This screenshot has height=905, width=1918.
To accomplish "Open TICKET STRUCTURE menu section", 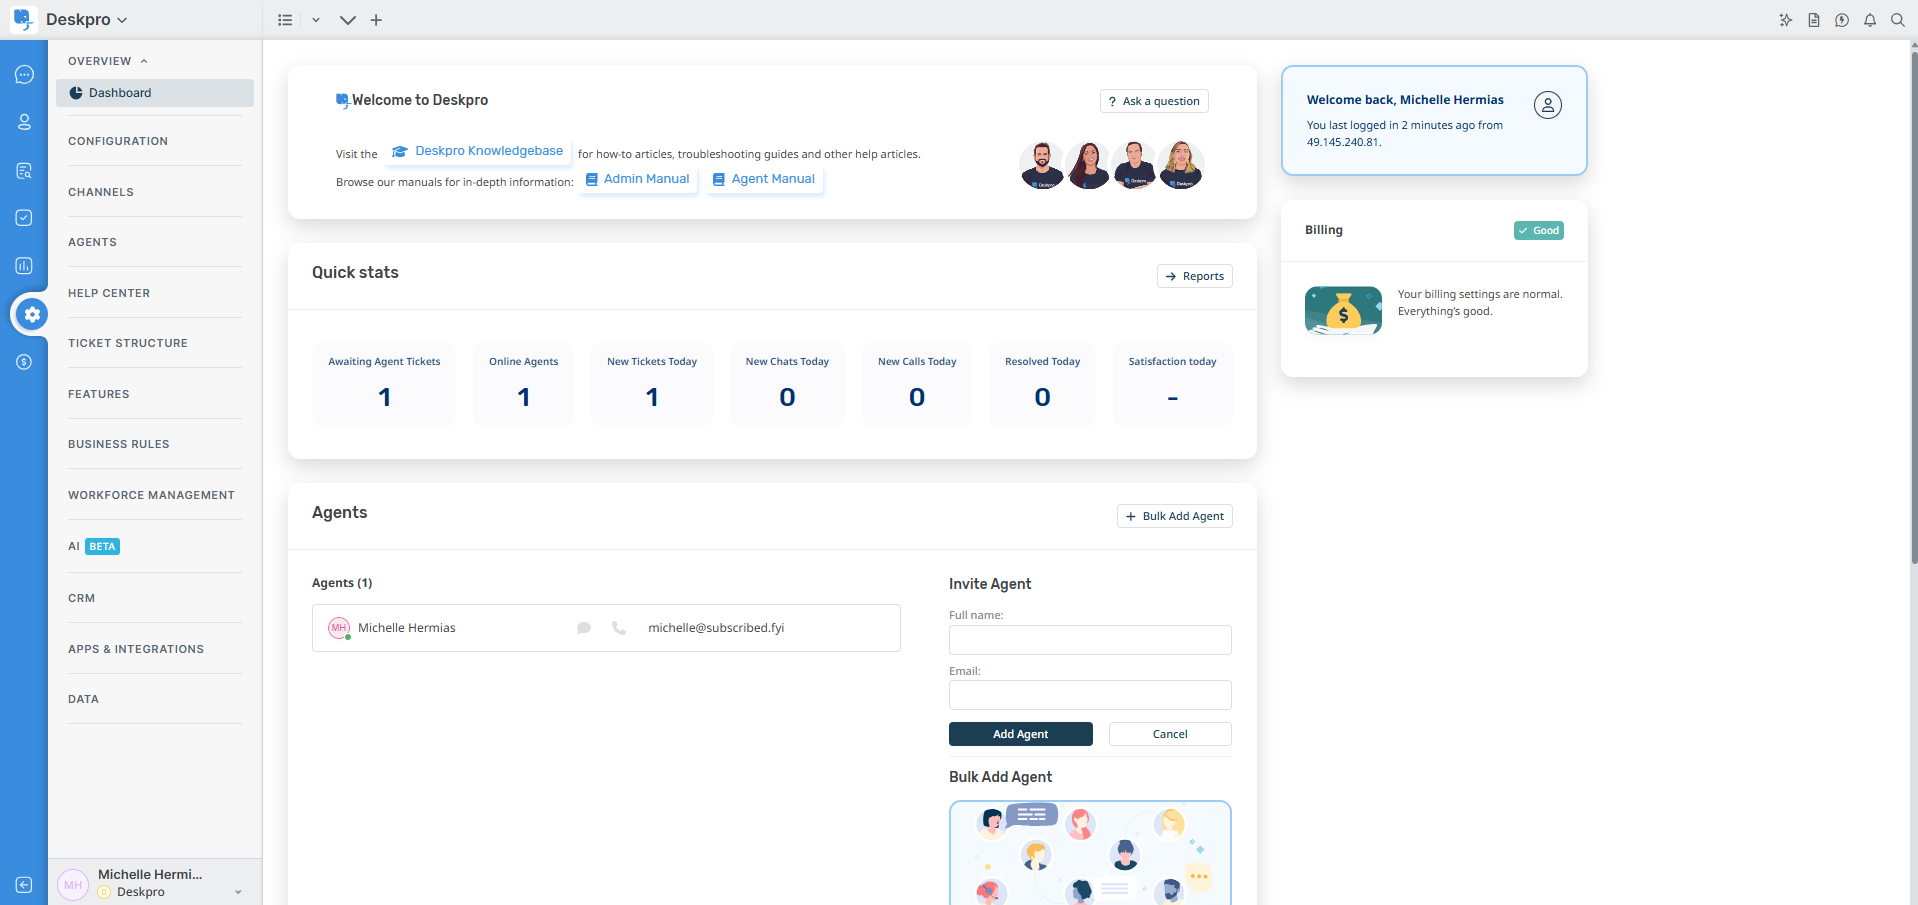I will [x=128, y=343].
